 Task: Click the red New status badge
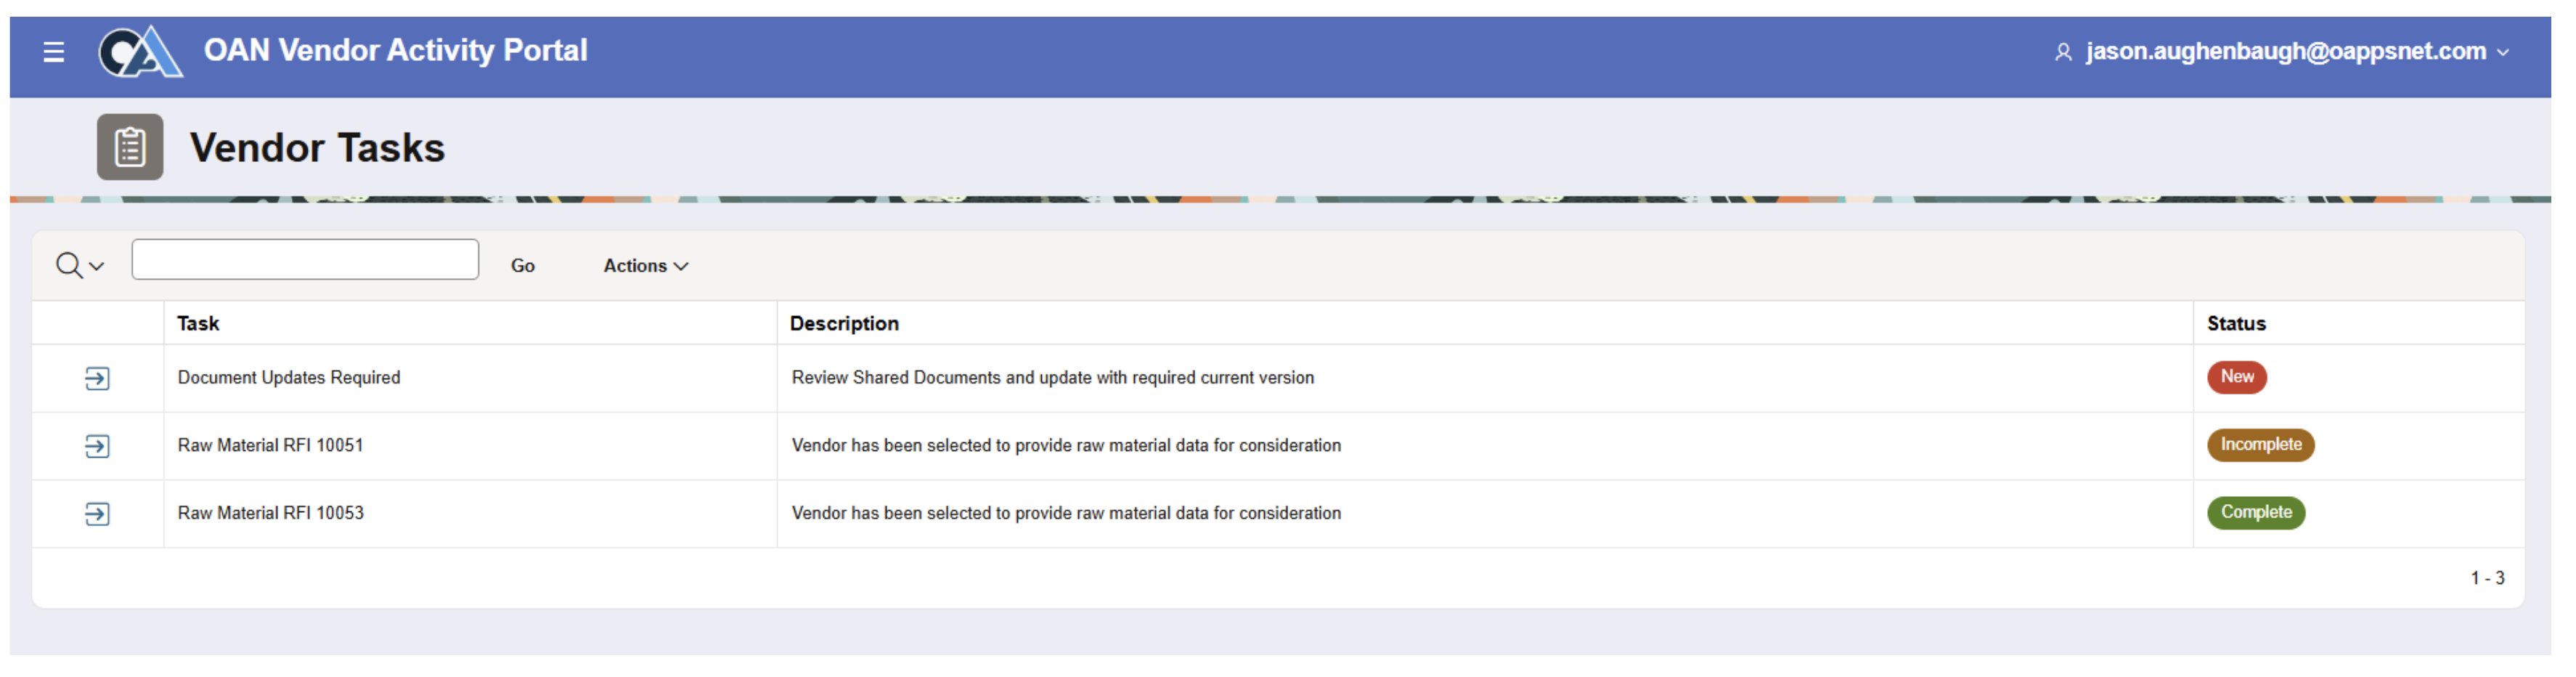tap(2236, 377)
